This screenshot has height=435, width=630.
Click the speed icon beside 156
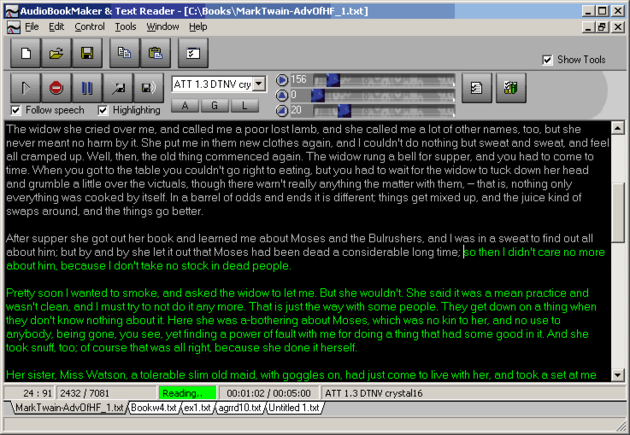[282, 80]
